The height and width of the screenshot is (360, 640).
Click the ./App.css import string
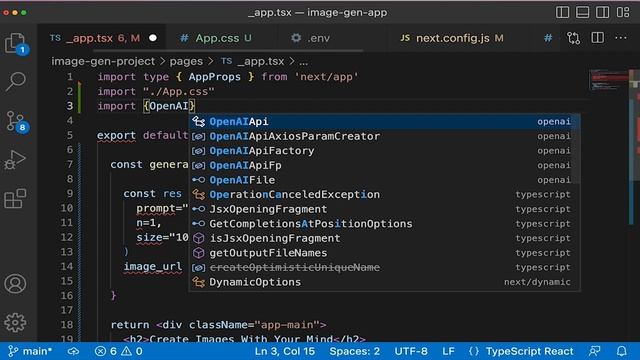click(x=178, y=91)
